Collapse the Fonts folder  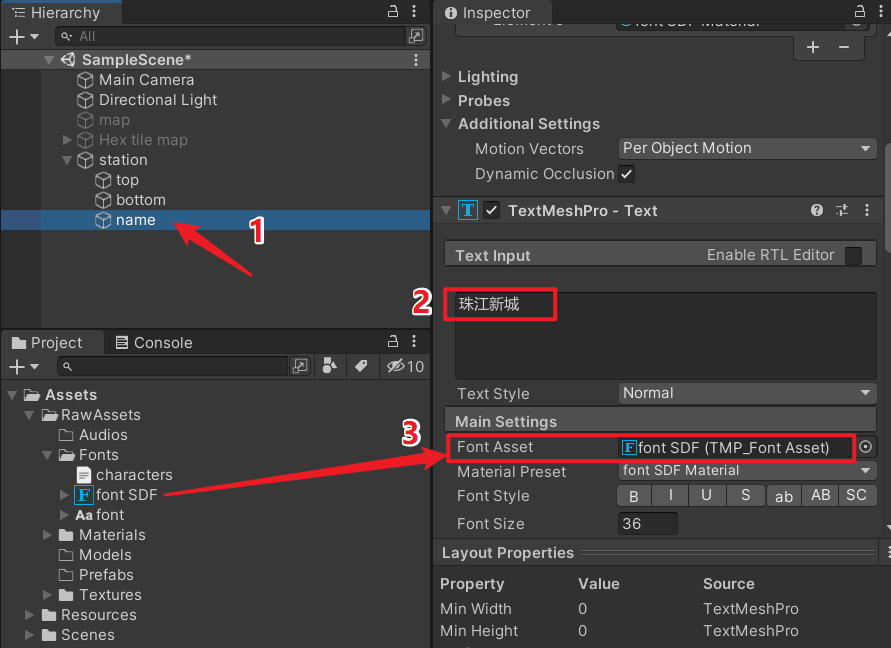coord(47,455)
